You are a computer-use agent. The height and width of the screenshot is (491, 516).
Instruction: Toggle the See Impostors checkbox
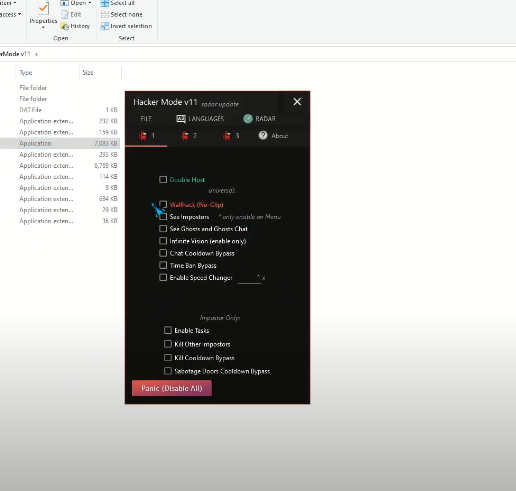pyautogui.click(x=163, y=217)
